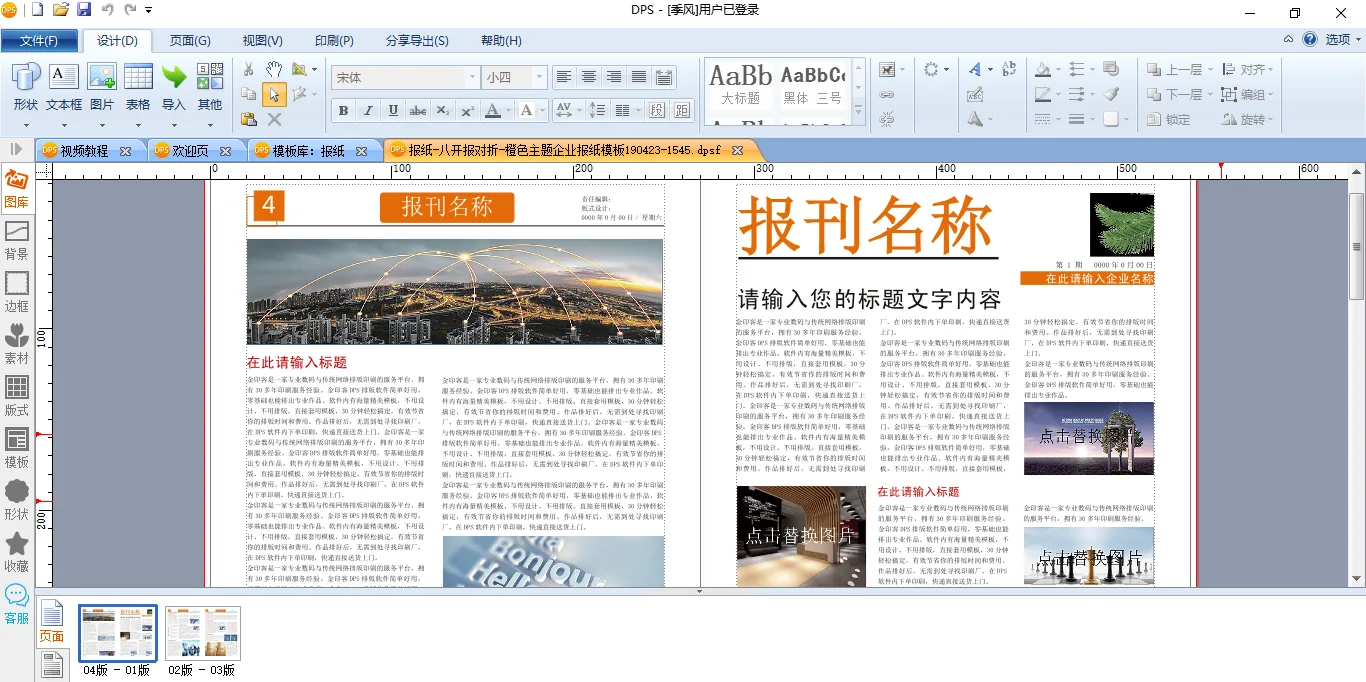Click the green 导入 import arrow
This screenshot has height=682, width=1366.
tap(174, 85)
